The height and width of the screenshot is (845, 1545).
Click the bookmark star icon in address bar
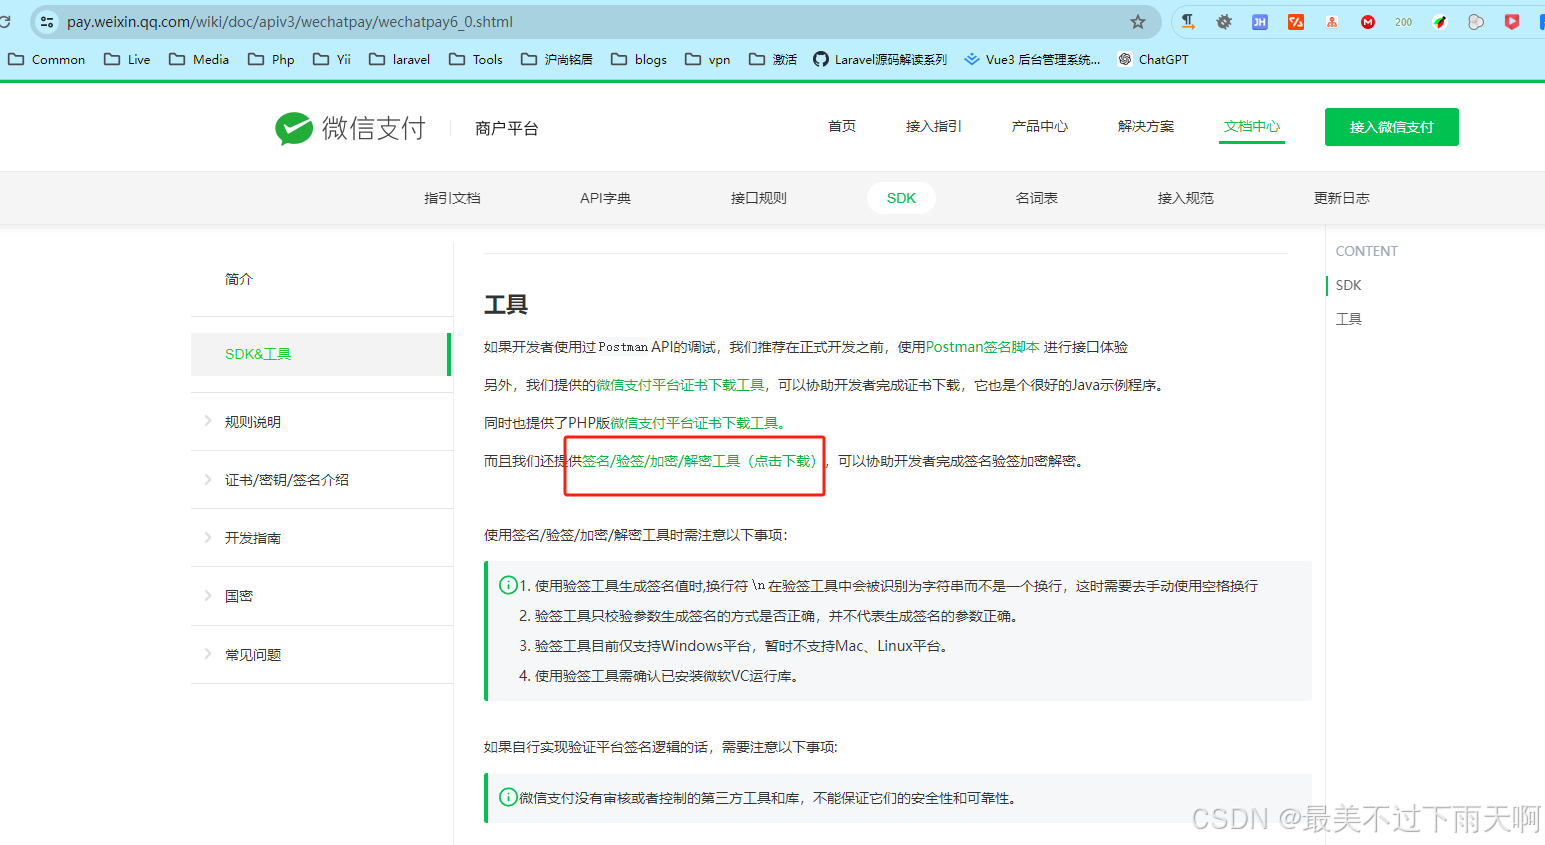[x=1137, y=22]
